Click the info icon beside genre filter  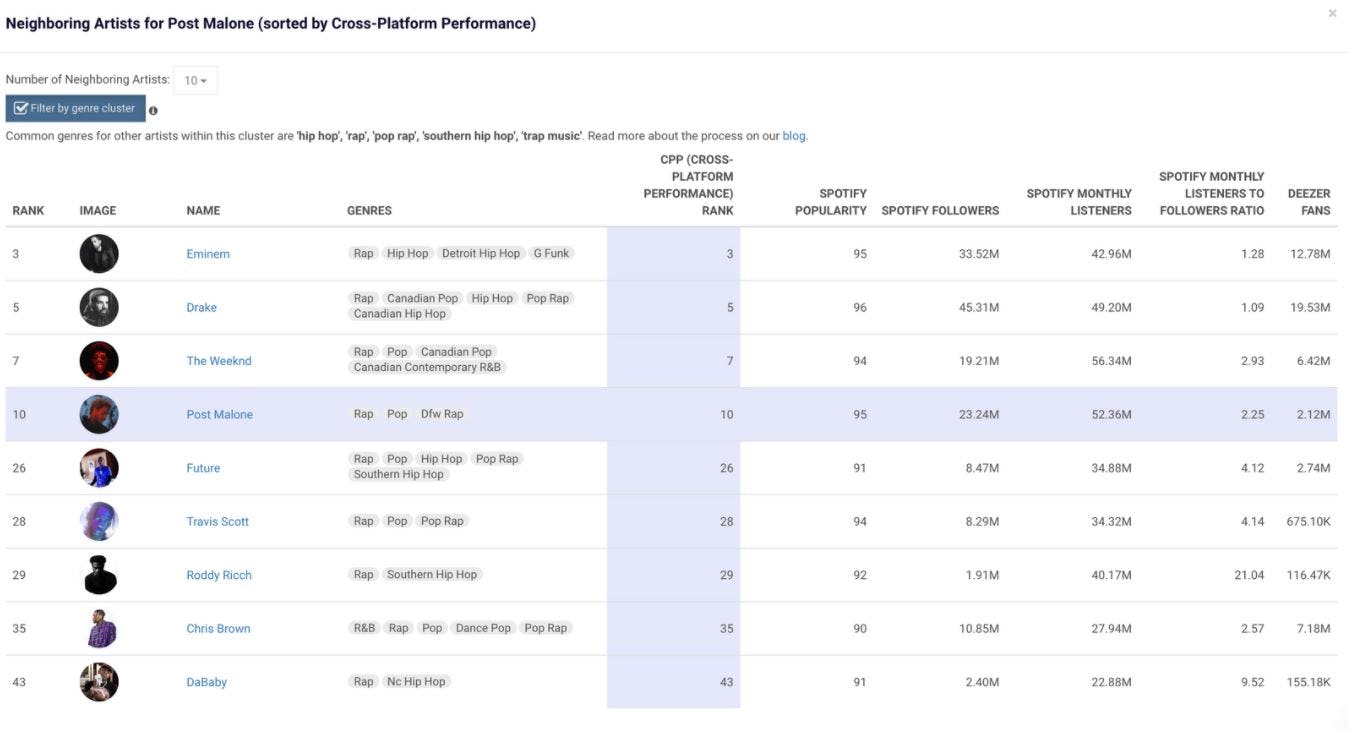click(153, 111)
